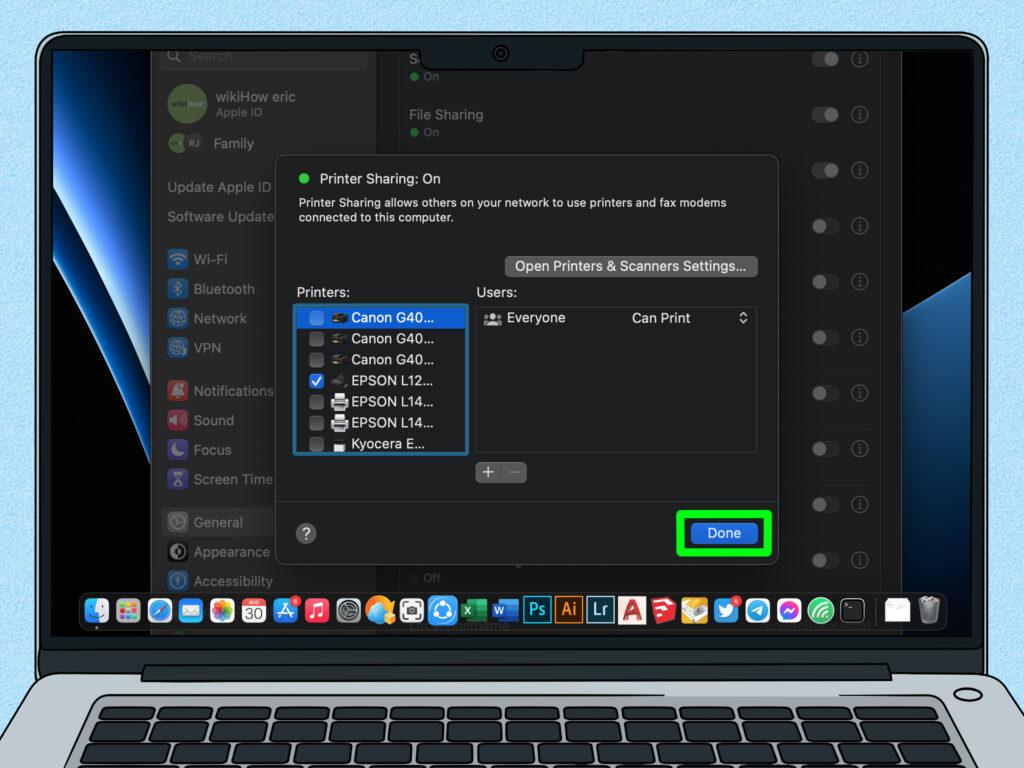Click the Finder icon in dock

coord(97,609)
